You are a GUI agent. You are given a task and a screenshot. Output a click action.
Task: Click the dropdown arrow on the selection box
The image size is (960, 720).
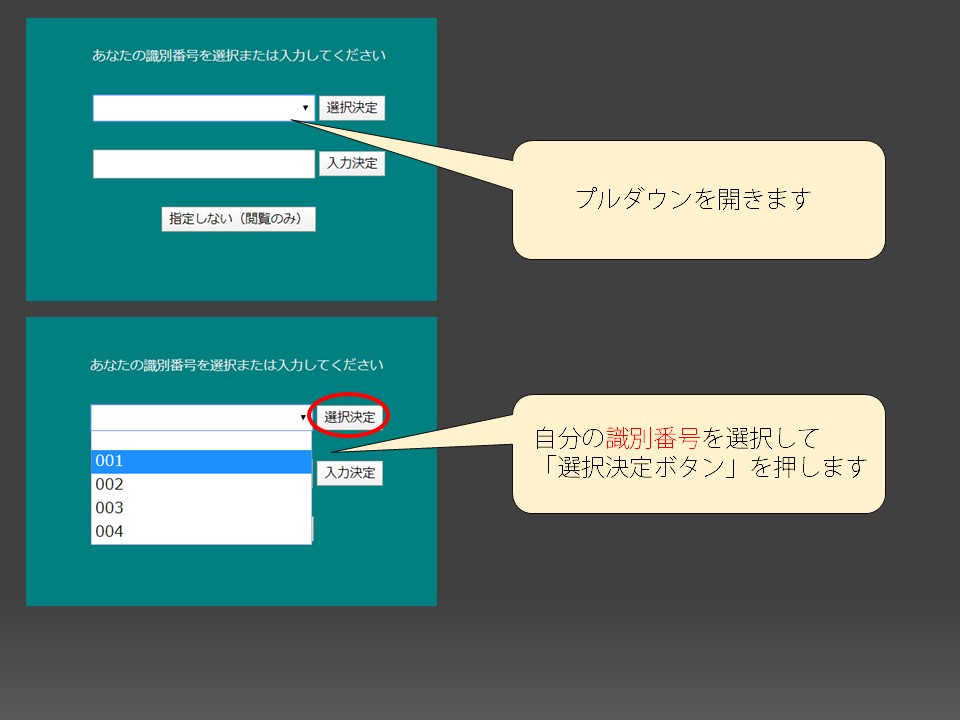click(x=305, y=108)
